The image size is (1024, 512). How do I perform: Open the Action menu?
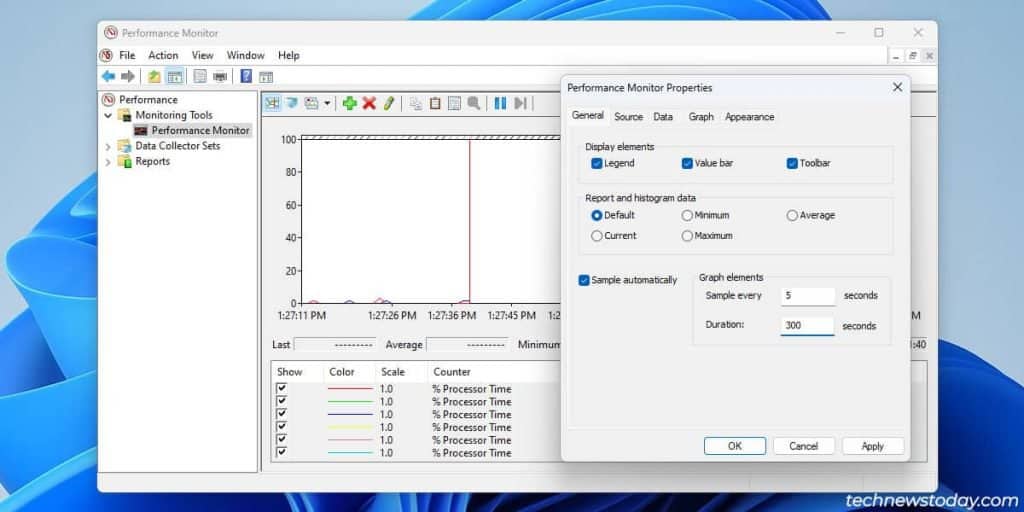click(163, 56)
